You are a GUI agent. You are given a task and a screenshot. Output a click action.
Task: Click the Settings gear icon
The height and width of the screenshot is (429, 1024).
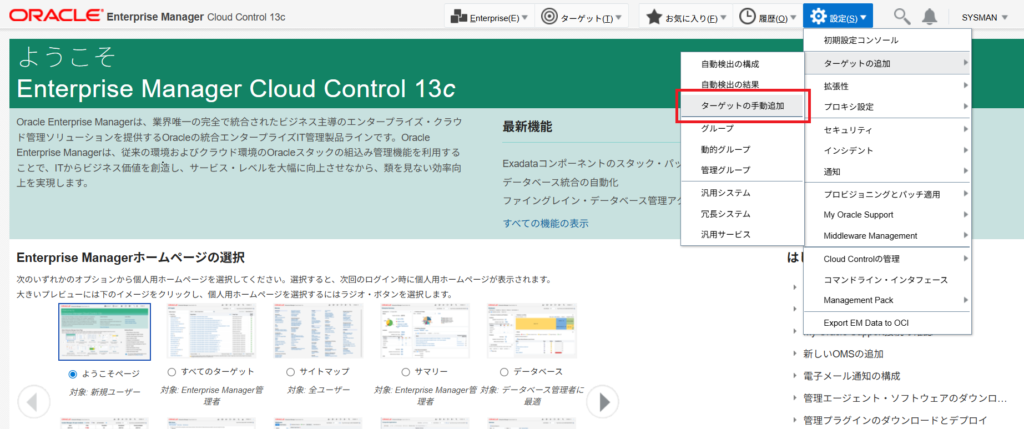coord(819,16)
